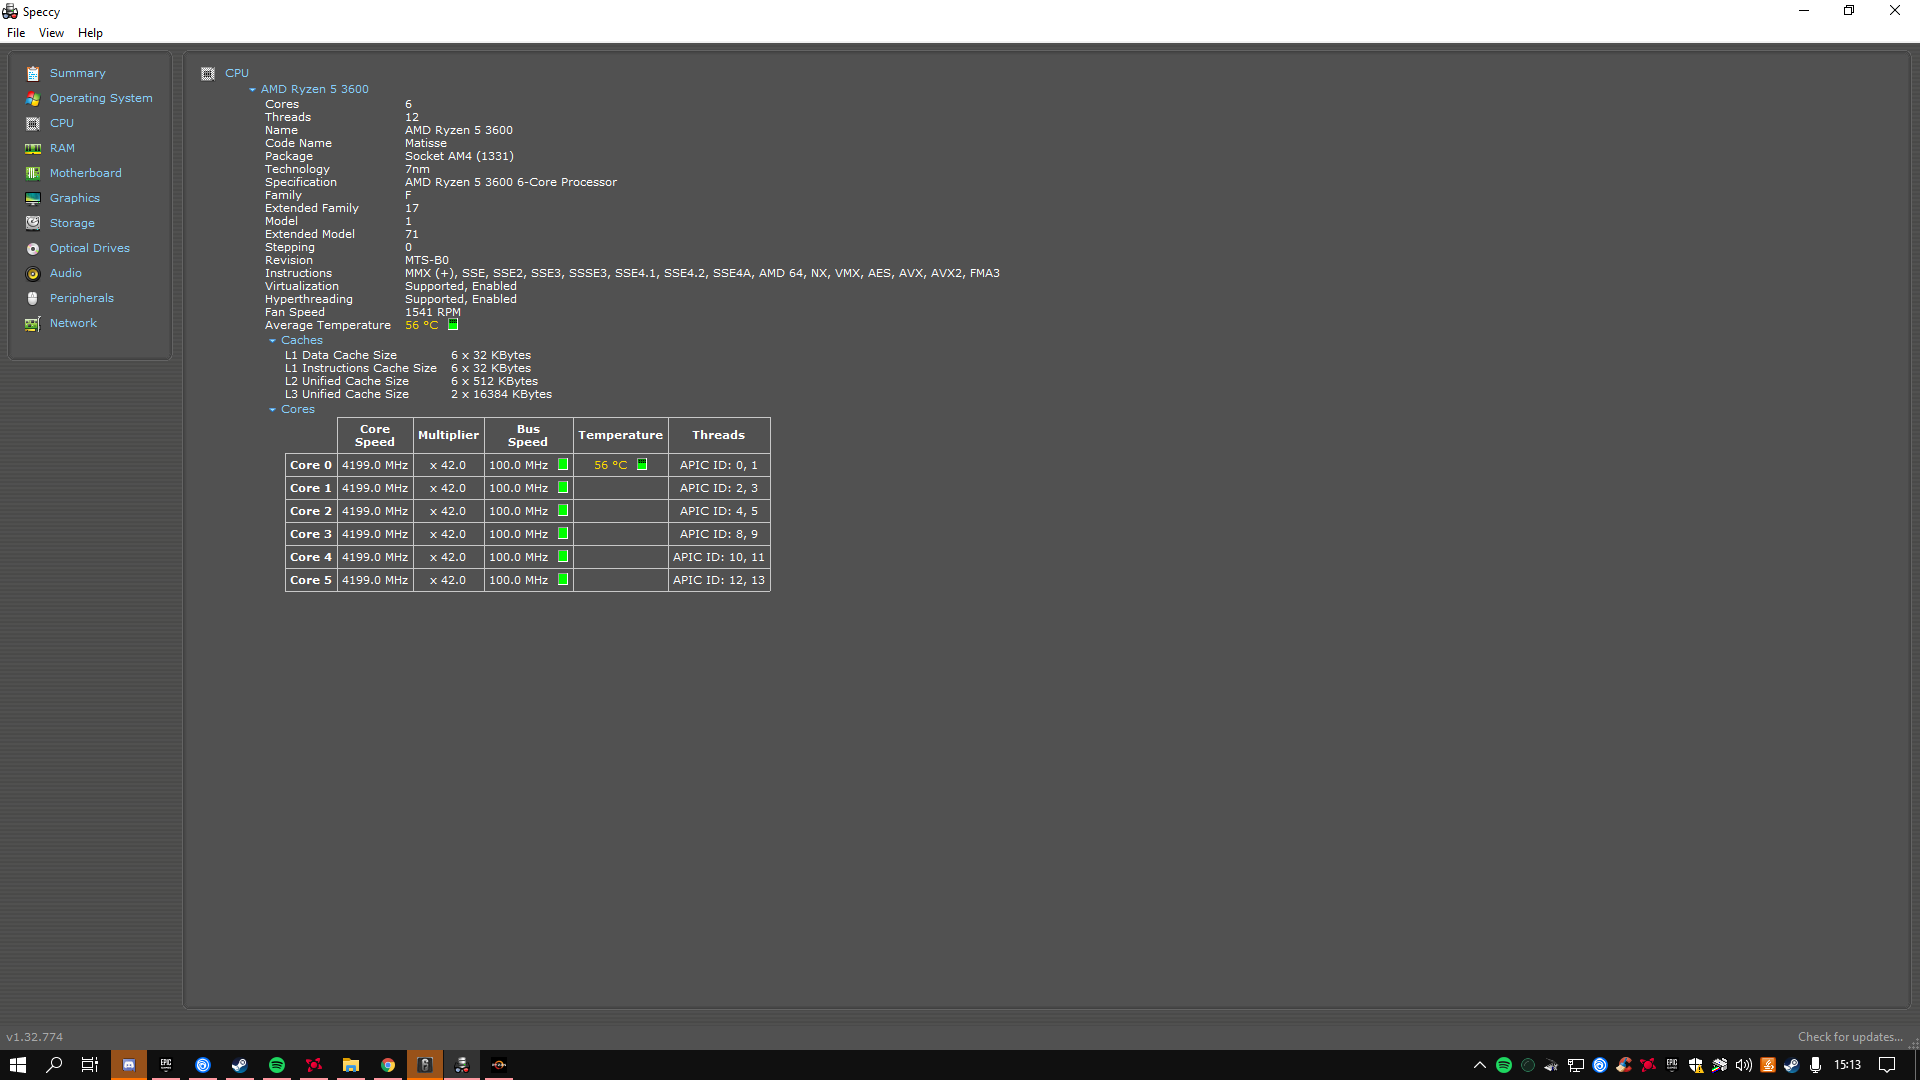Image resolution: width=1920 pixels, height=1080 pixels.
Task: Open Spotify from the Windows taskbar
Action: point(277,1065)
